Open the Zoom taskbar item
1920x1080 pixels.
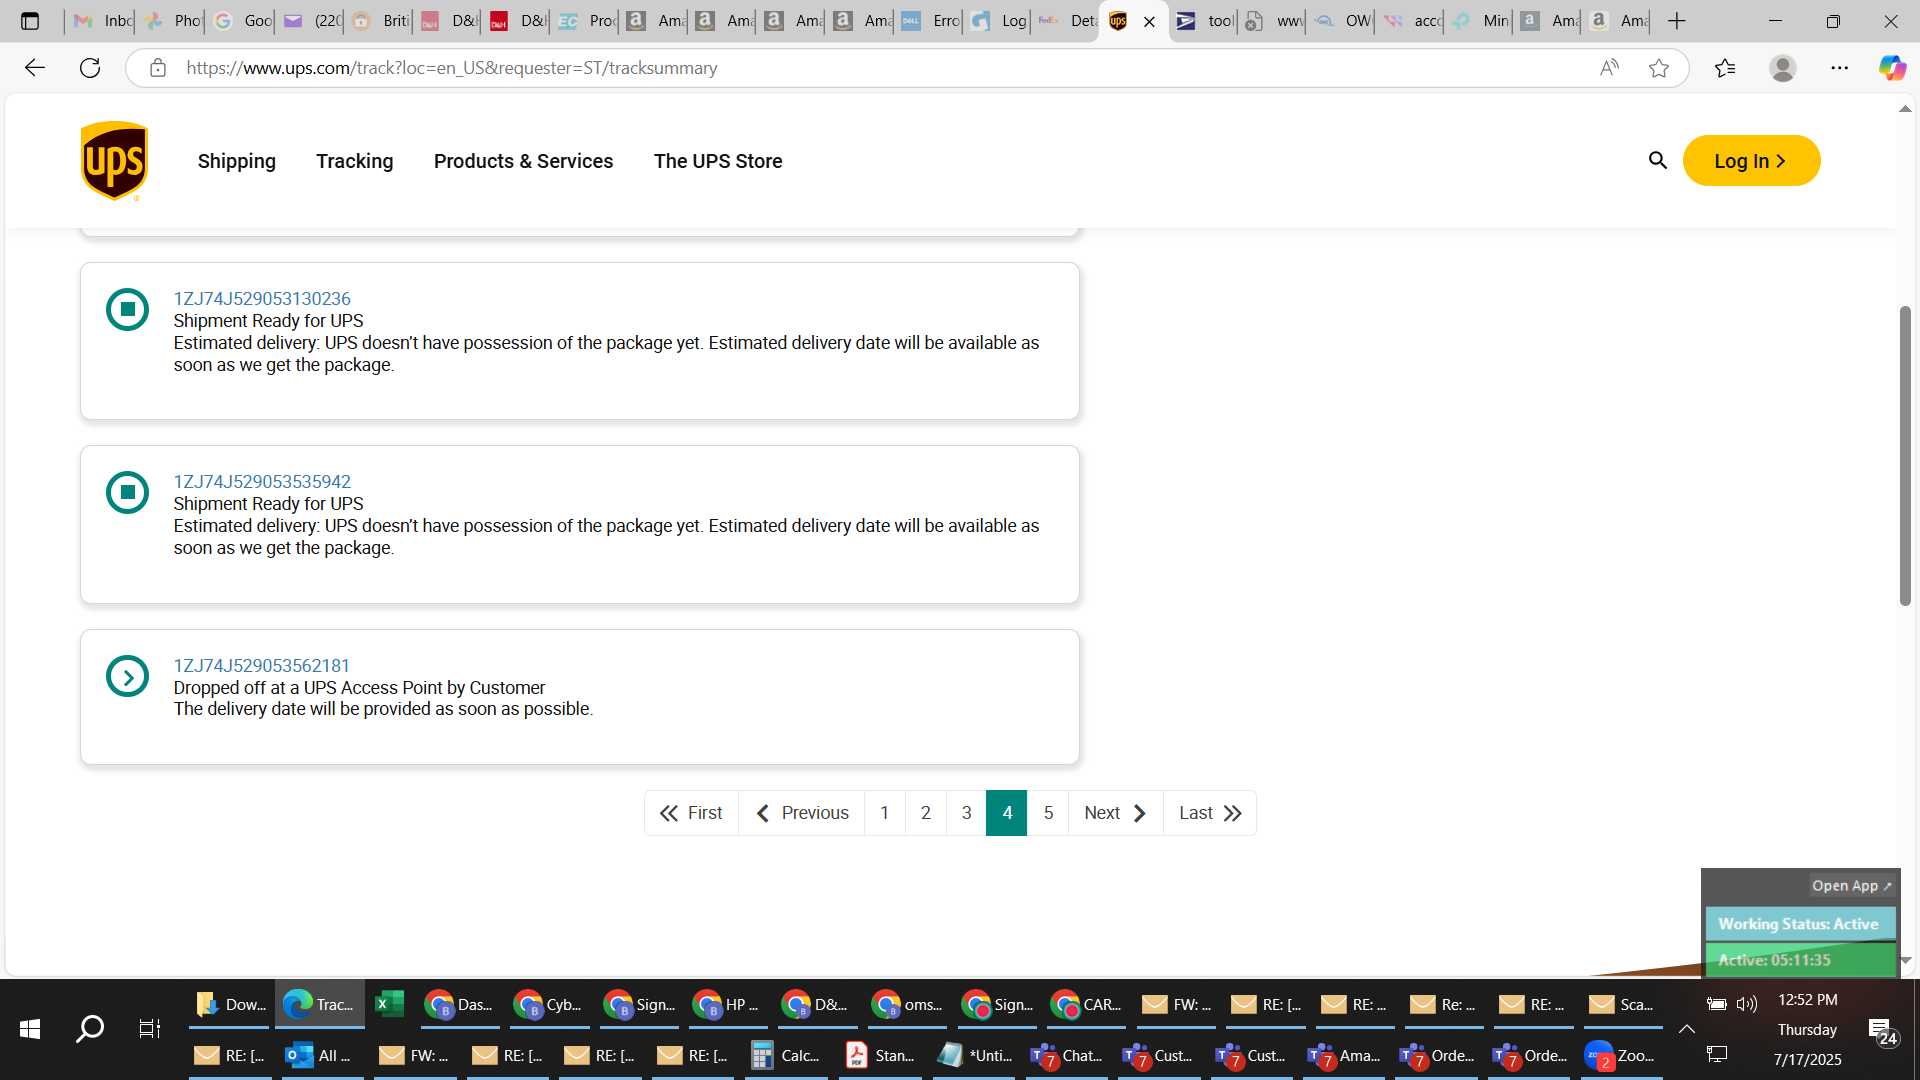[x=1622, y=1055]
